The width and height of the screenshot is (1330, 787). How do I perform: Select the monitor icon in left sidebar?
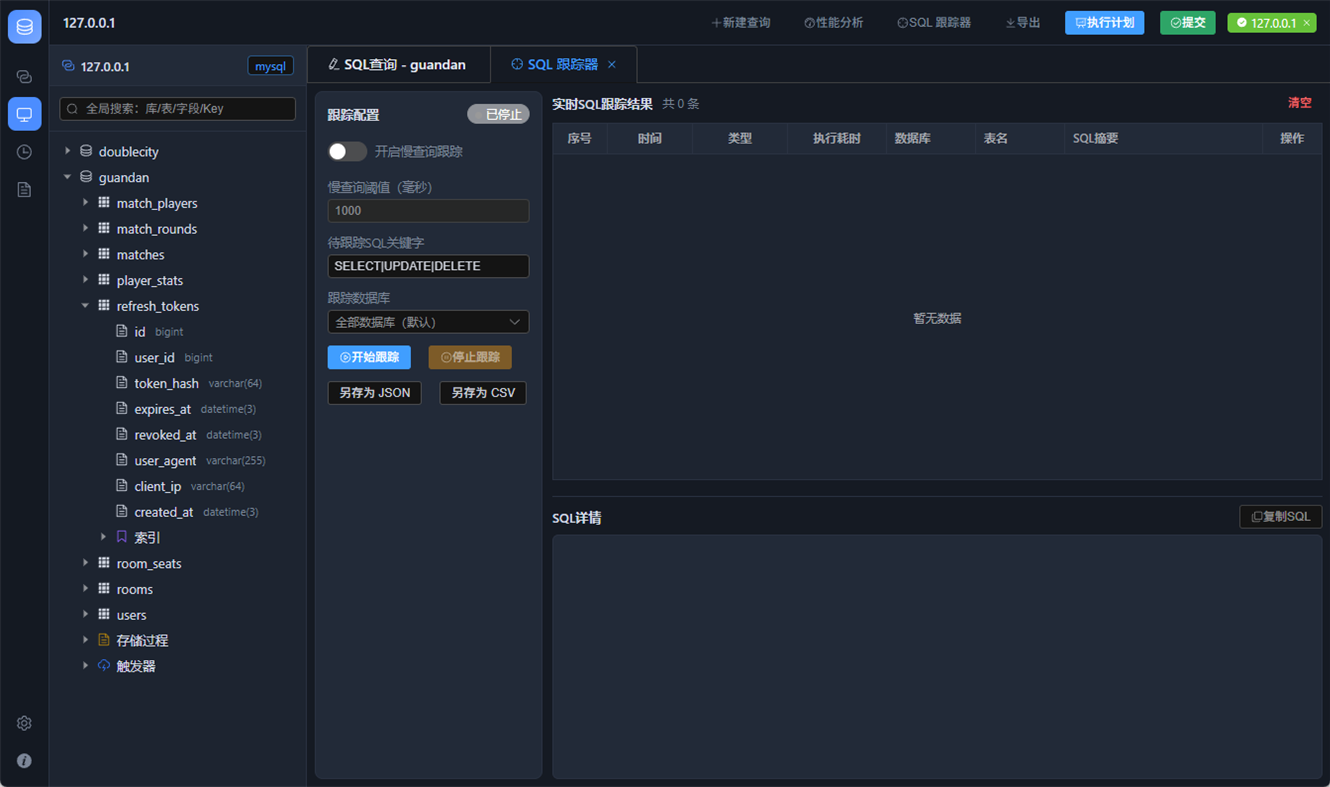(24, 114)
